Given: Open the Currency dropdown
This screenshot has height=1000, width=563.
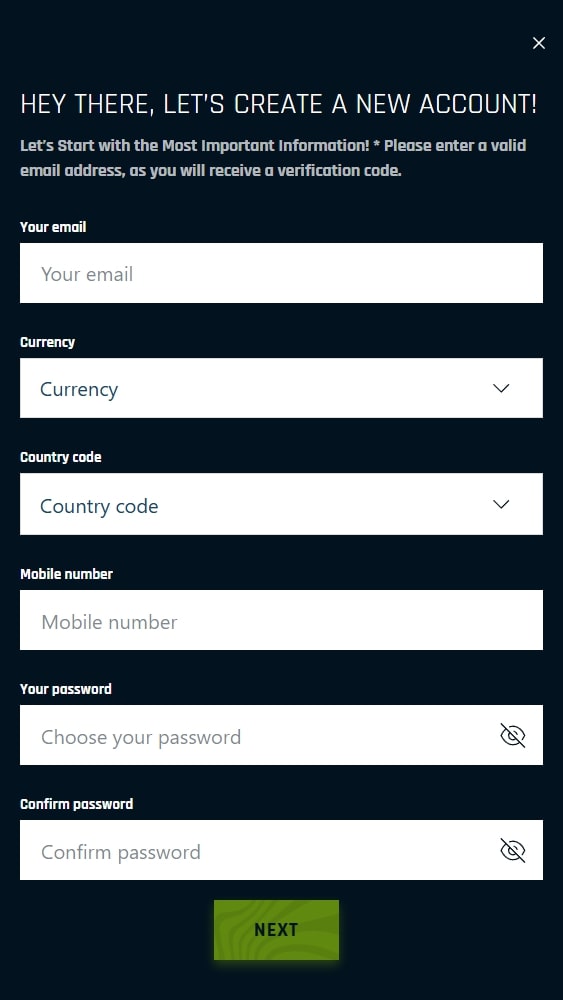Looking at the screenshot, I should 281,388.
